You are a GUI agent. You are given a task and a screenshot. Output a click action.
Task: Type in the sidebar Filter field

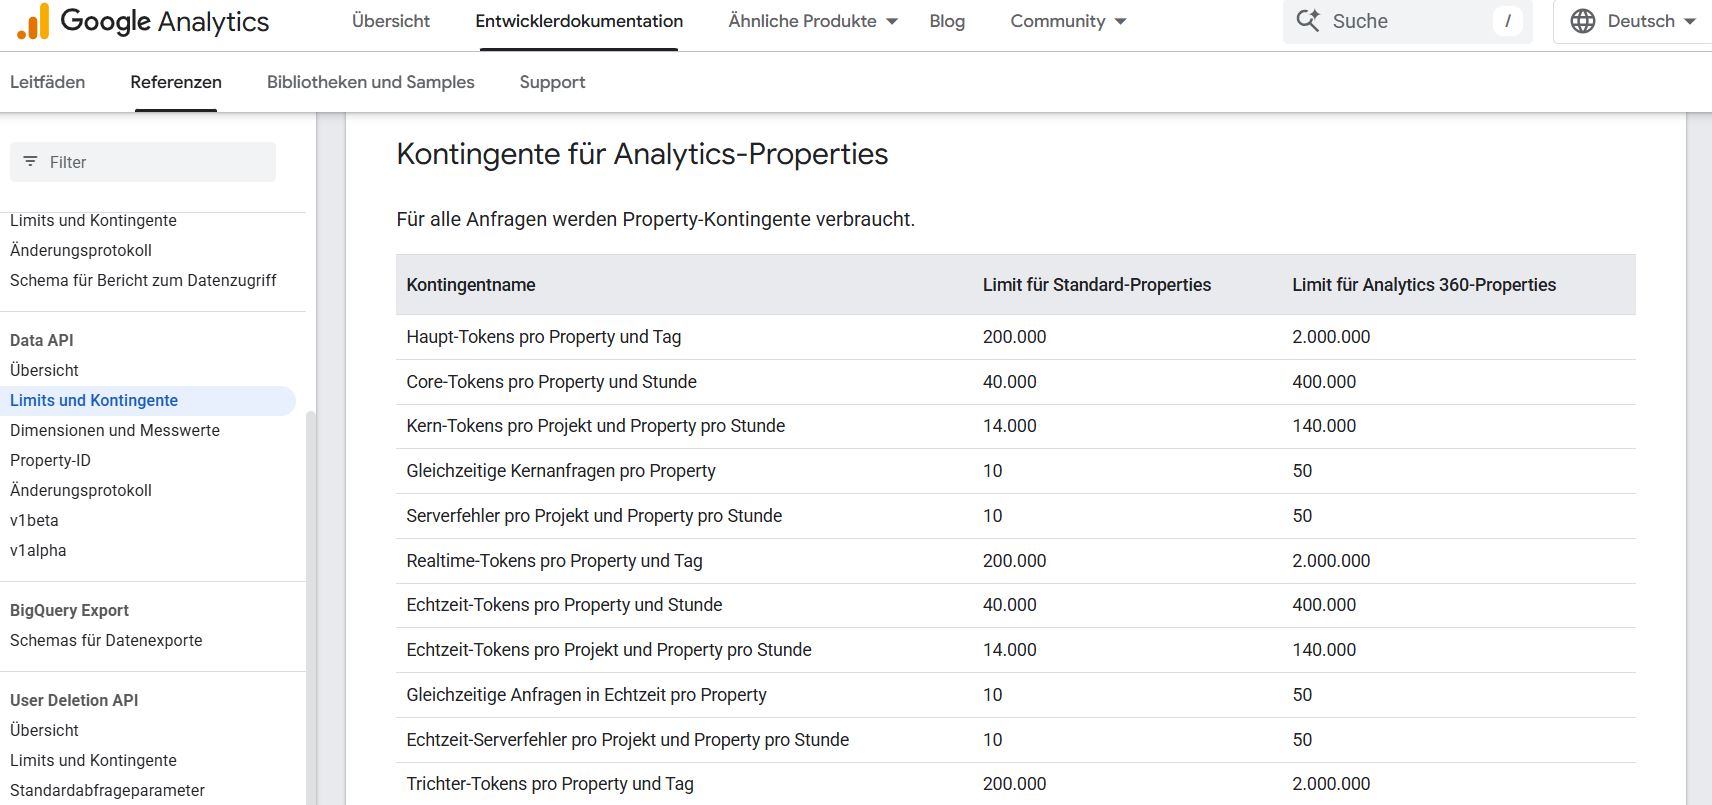[x=155, y=162]
